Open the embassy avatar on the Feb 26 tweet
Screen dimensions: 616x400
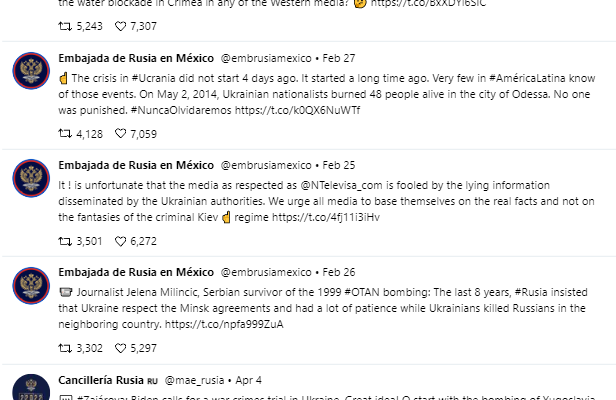pyautogui.click(x=31, y=285)
